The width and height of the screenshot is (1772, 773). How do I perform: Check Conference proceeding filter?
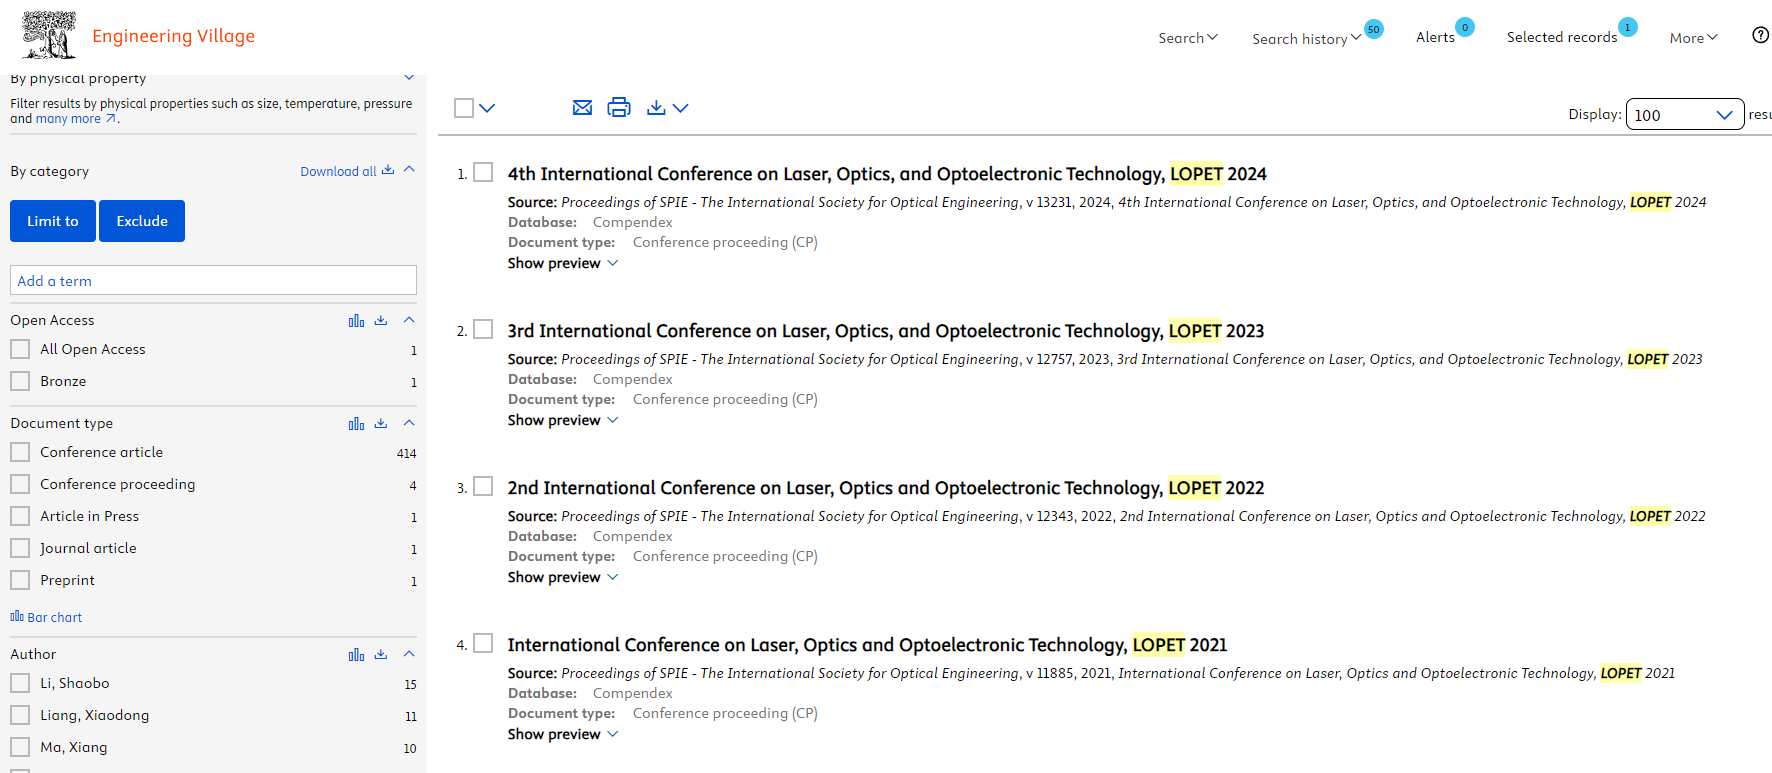[20, 484]
